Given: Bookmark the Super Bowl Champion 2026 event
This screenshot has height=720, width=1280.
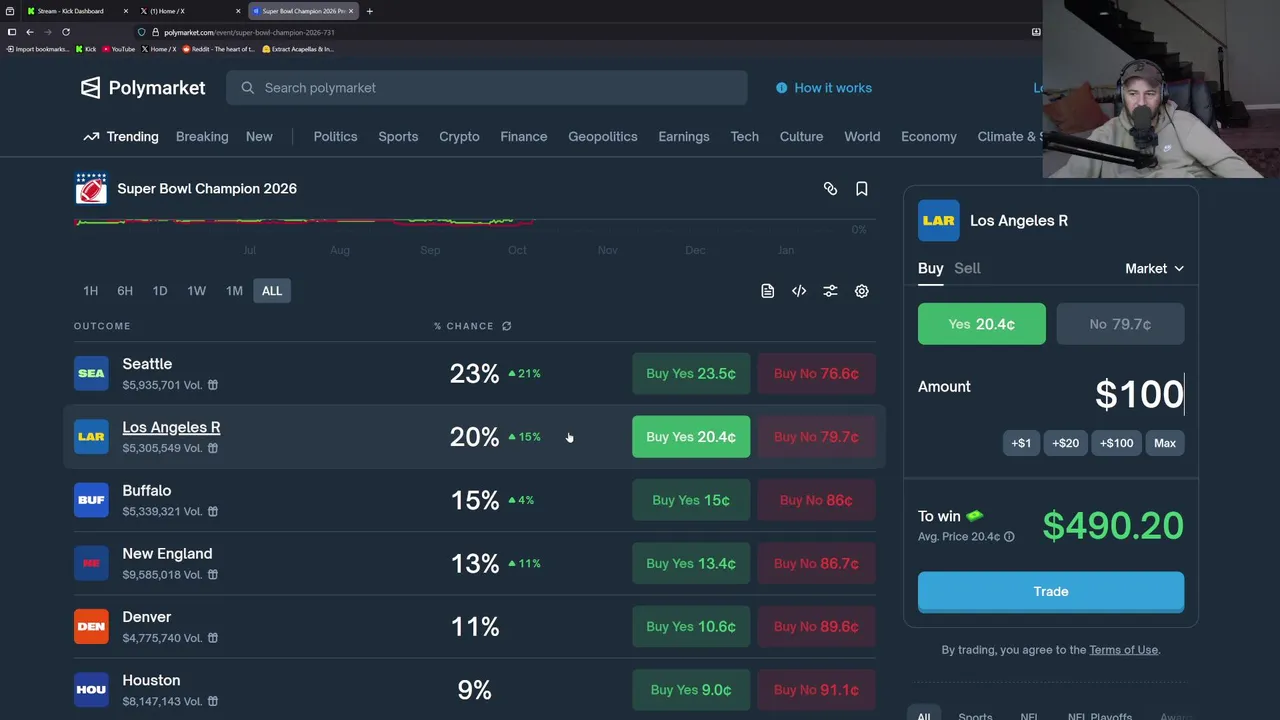Looking at the screenshot, I should pyautogui.click(x=861, y=189).
